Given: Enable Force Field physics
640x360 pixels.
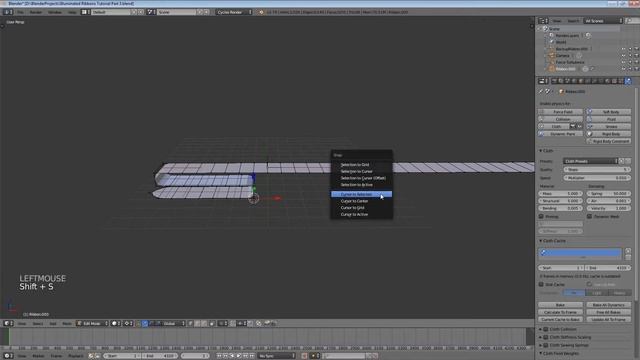Looking at the screenshot, I should 561,112.
